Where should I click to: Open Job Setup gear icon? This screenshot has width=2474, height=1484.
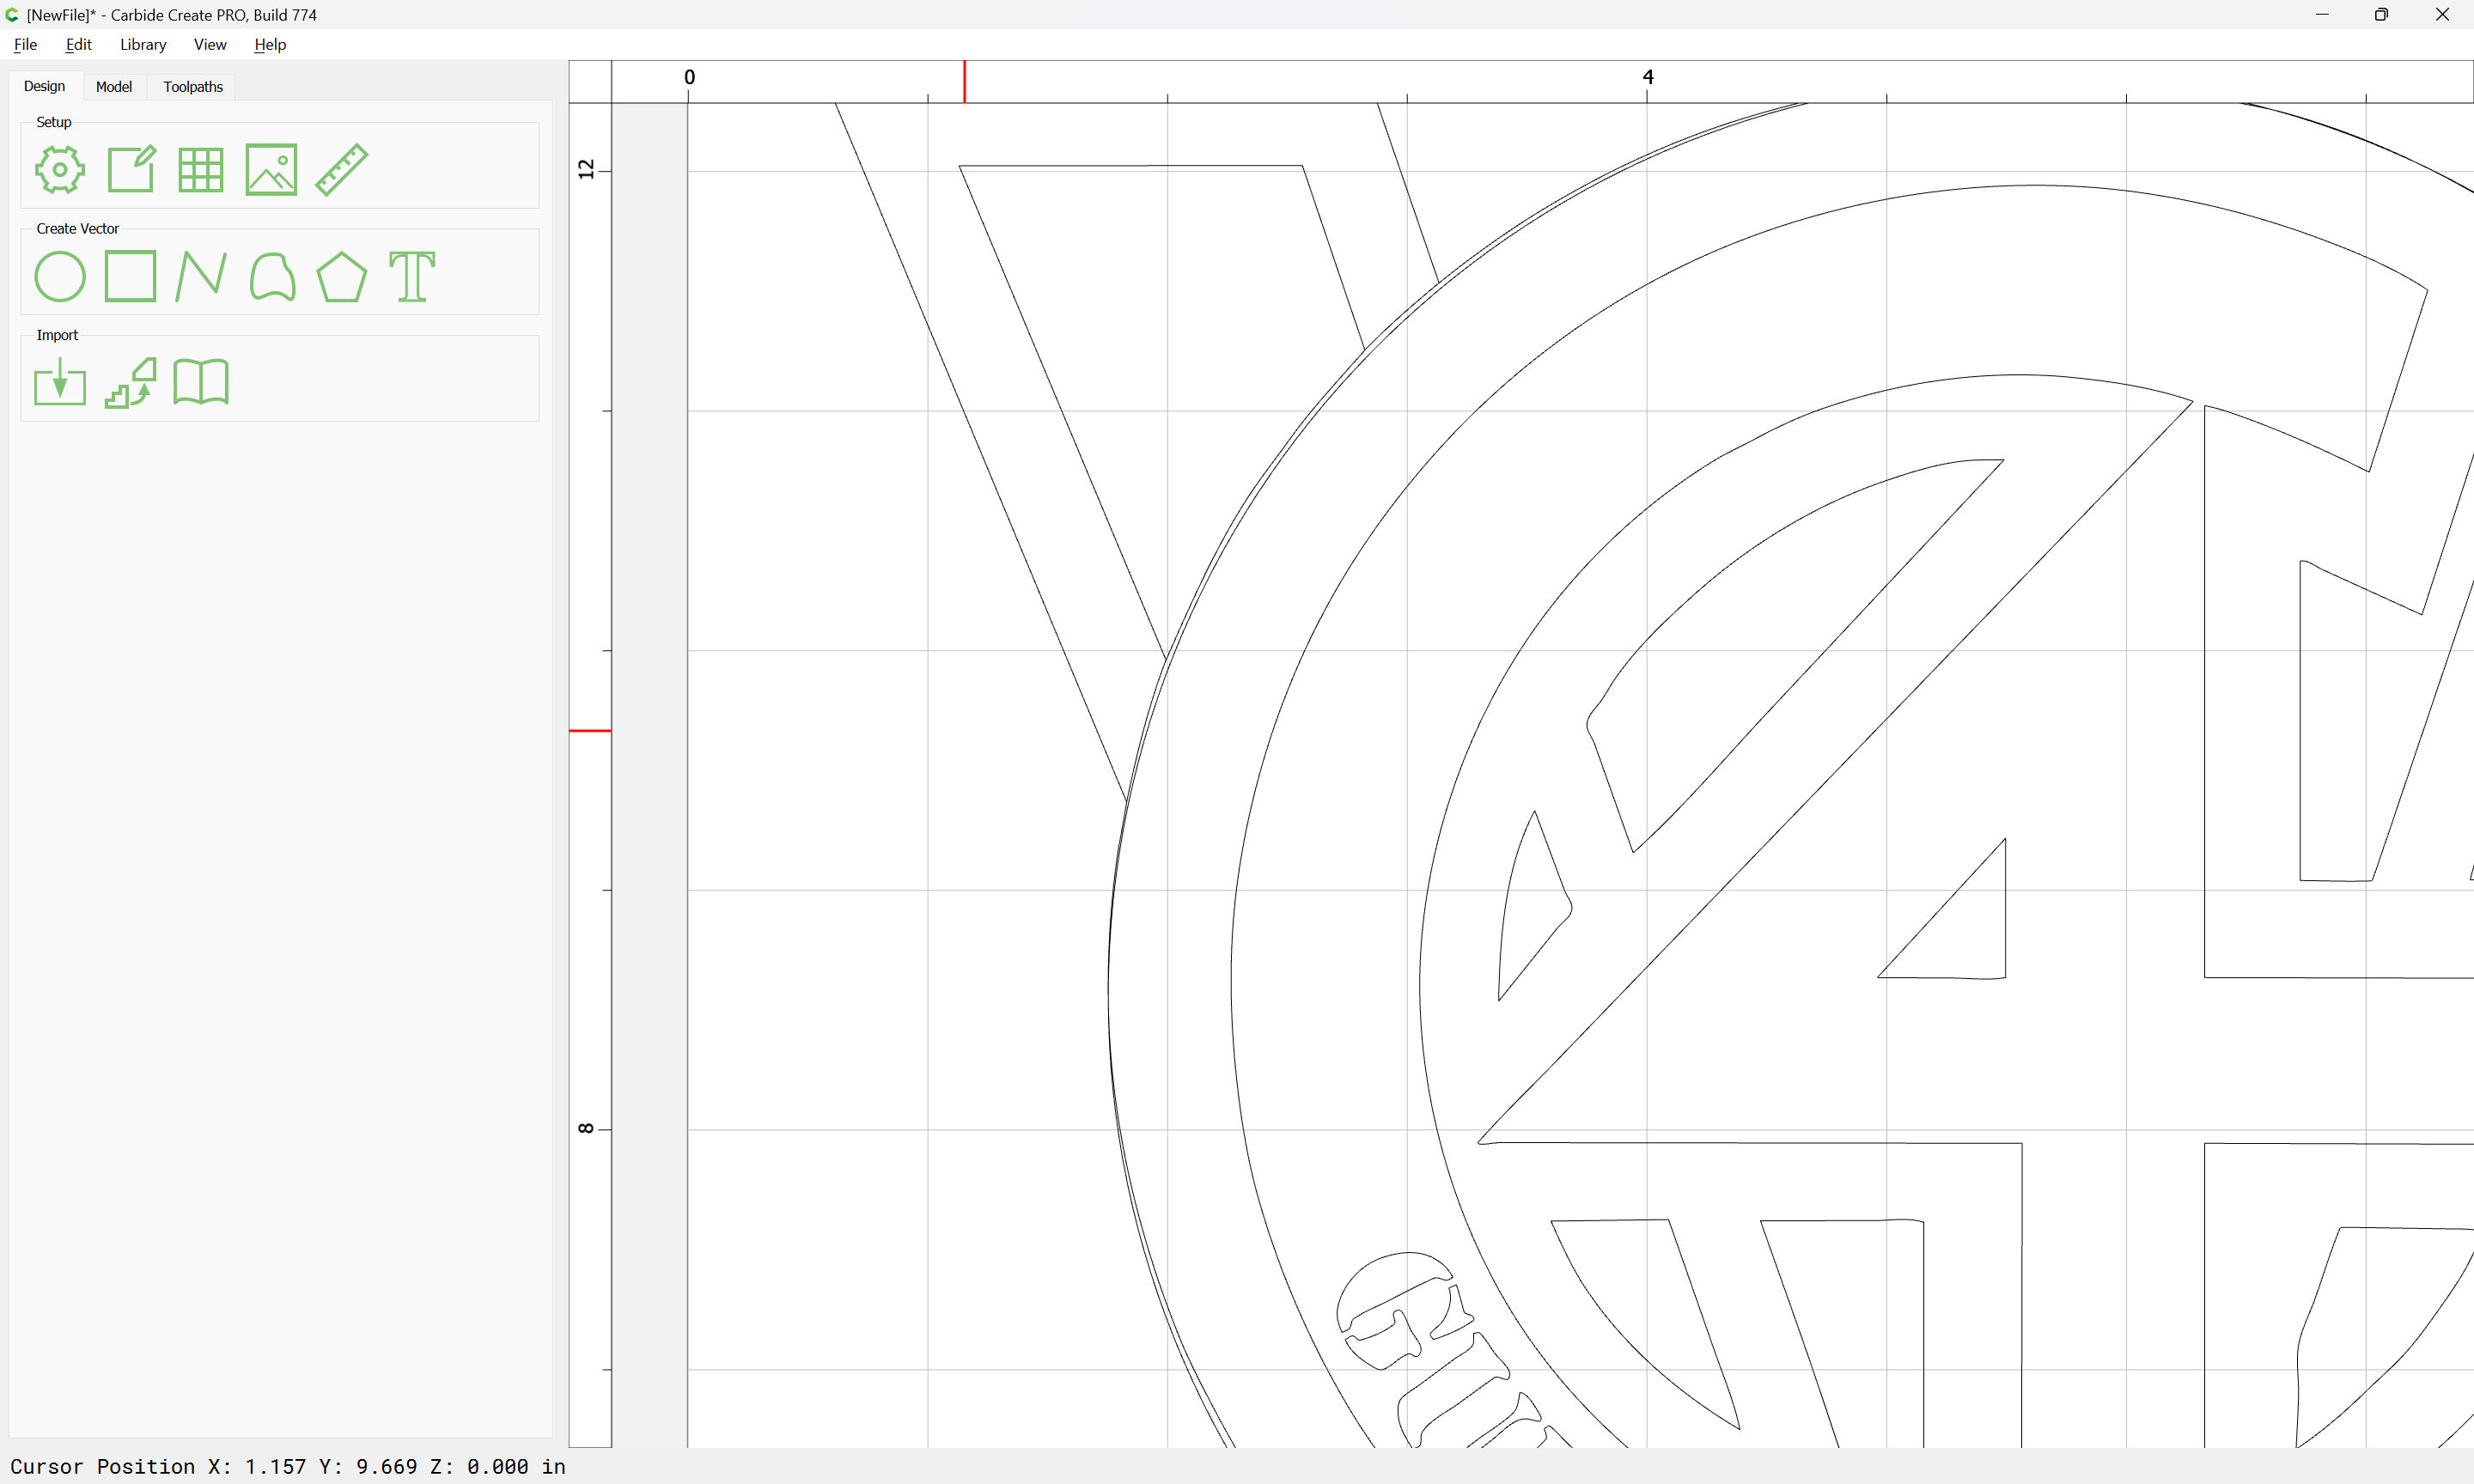pyautogui.click(x=60, y=170)
